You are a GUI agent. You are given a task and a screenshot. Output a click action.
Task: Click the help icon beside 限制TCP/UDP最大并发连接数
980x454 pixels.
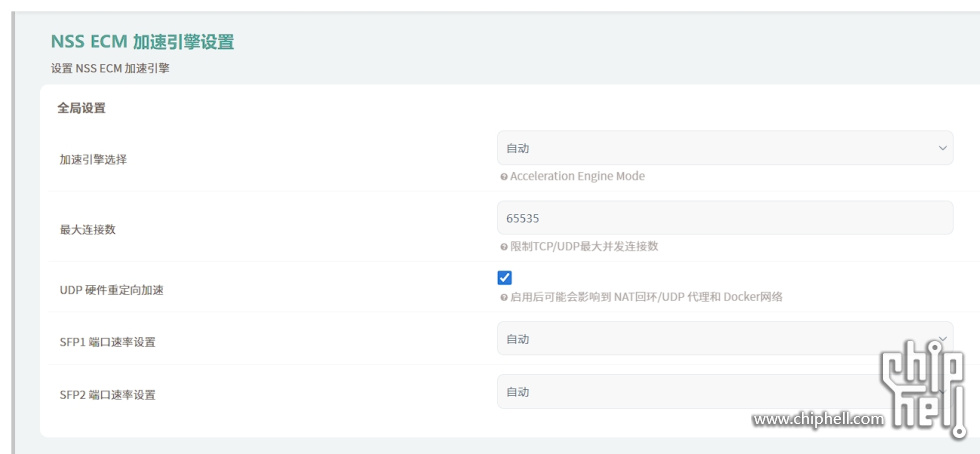coord(504,247)
